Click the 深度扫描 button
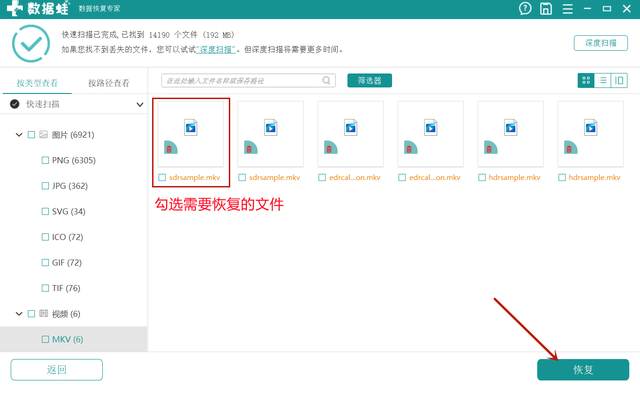Image resolution: width=640 pixels, height=393 pixels. pos(600,43)
